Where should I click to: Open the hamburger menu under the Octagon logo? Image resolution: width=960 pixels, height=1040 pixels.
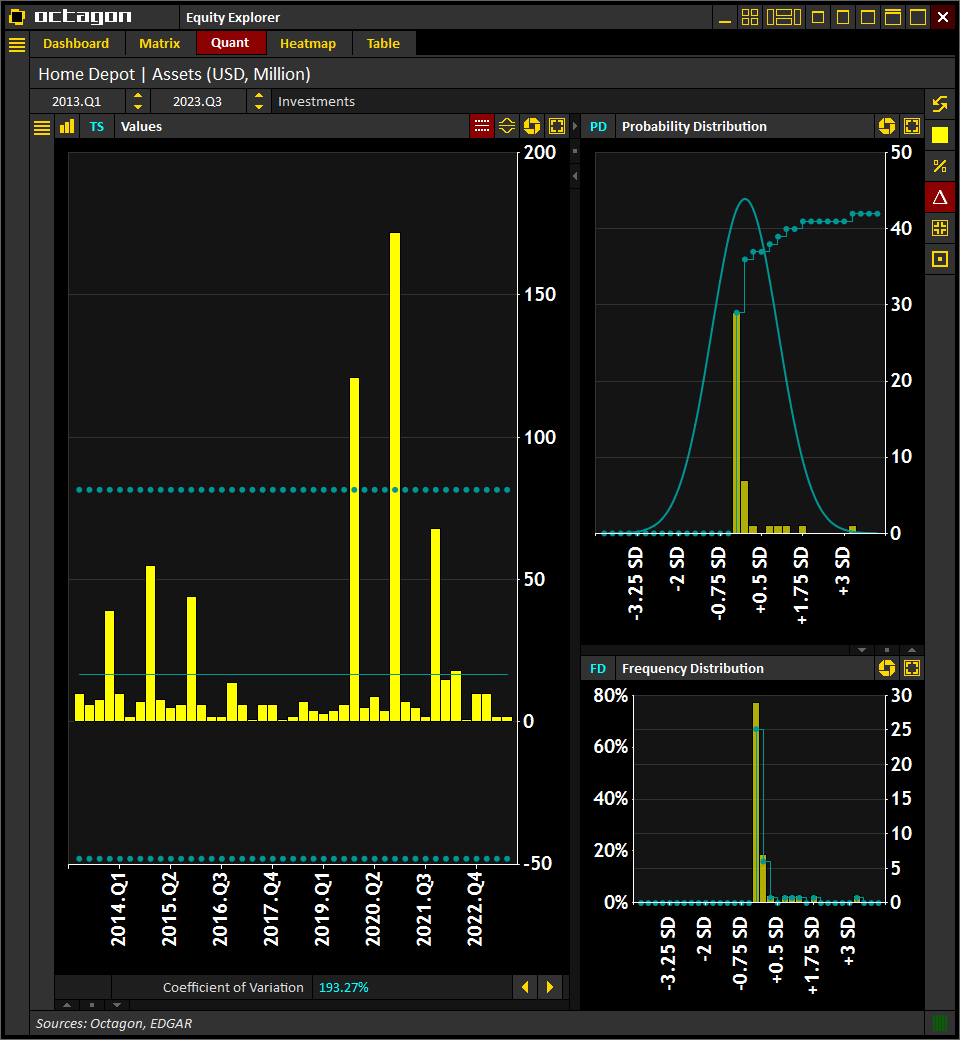point(17,44)
